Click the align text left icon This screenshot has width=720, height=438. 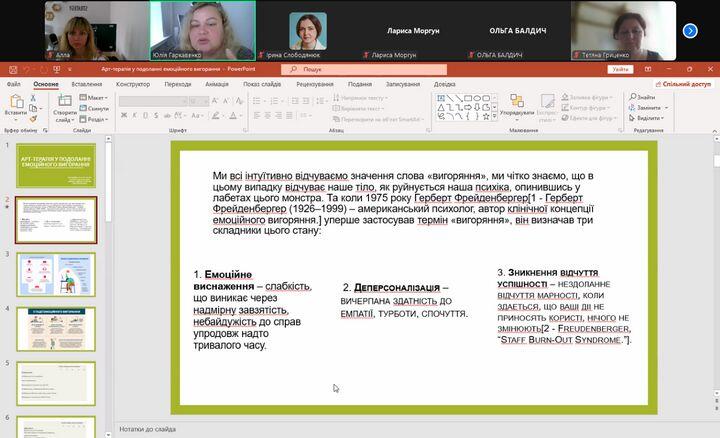(x=257, y=115)
